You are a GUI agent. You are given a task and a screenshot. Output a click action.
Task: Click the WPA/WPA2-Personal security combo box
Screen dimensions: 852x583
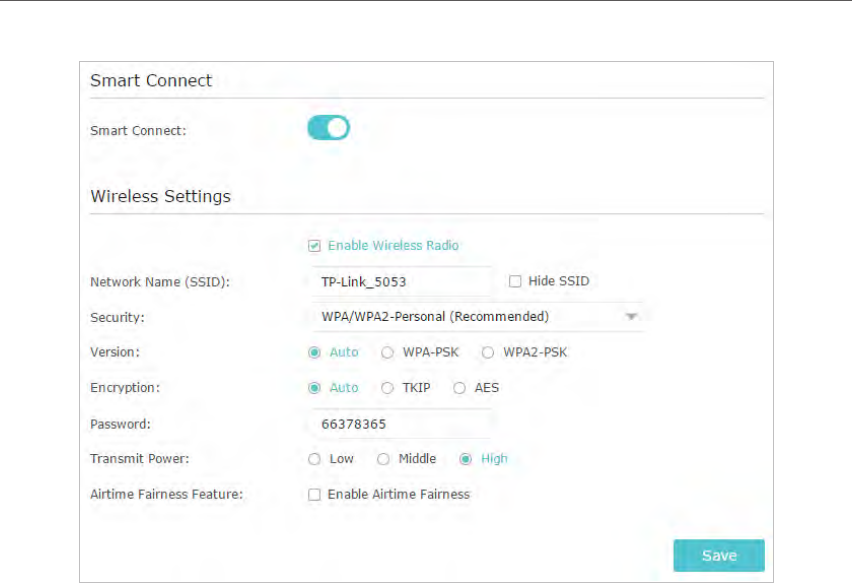click(477, 317)
